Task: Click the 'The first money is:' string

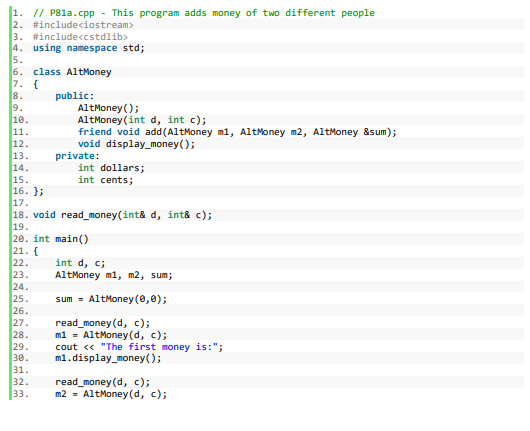Action: [159, 347]
